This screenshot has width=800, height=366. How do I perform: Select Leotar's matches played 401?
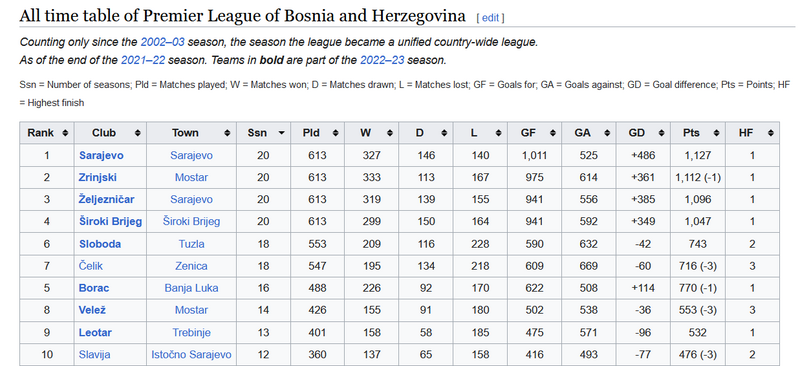(x=317, y=332)
